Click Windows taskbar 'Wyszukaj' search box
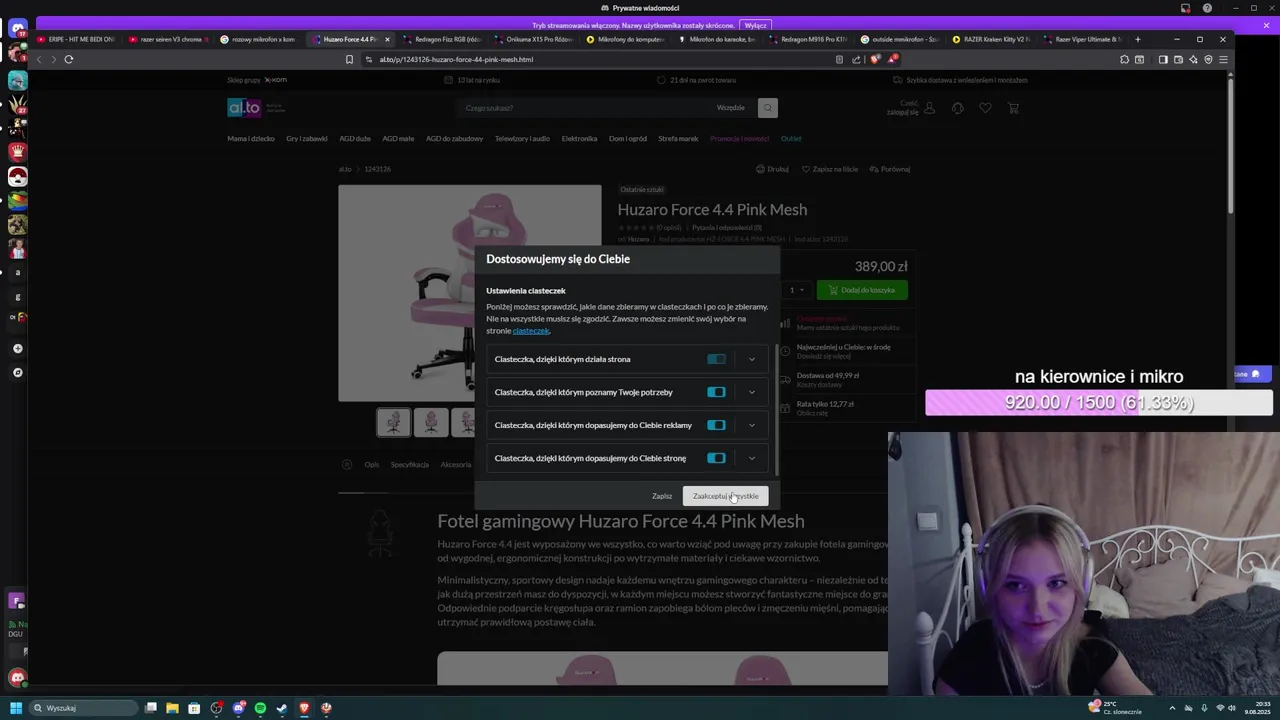 83,708
